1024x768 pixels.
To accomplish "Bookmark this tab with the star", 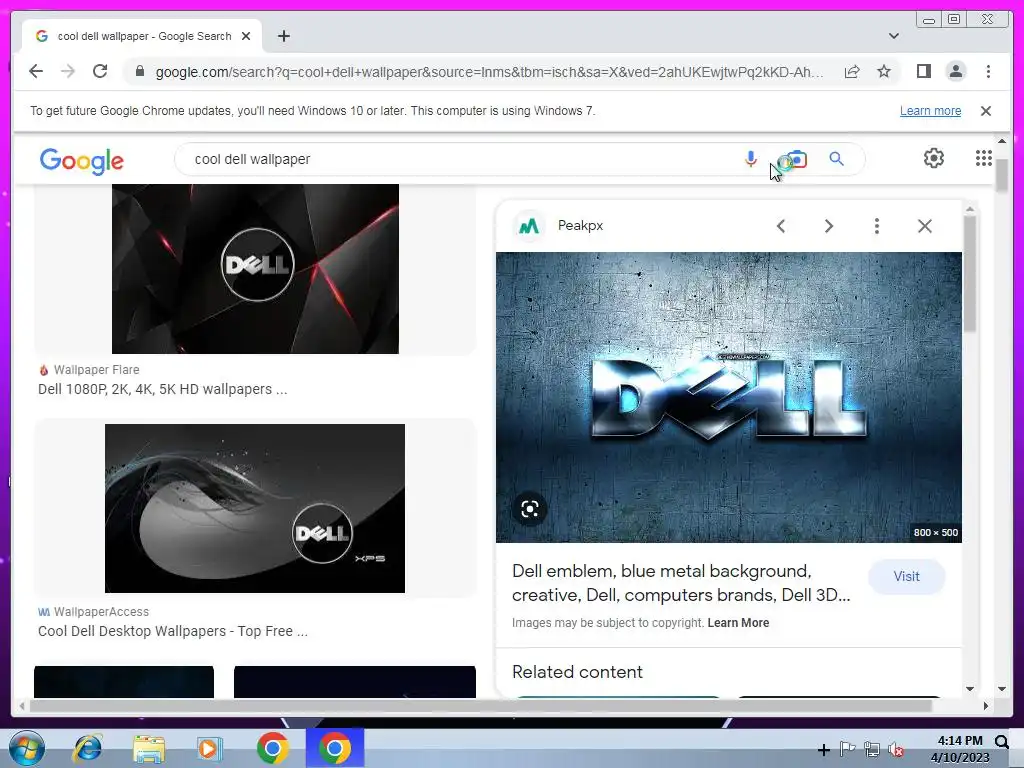I will (884, 71).
